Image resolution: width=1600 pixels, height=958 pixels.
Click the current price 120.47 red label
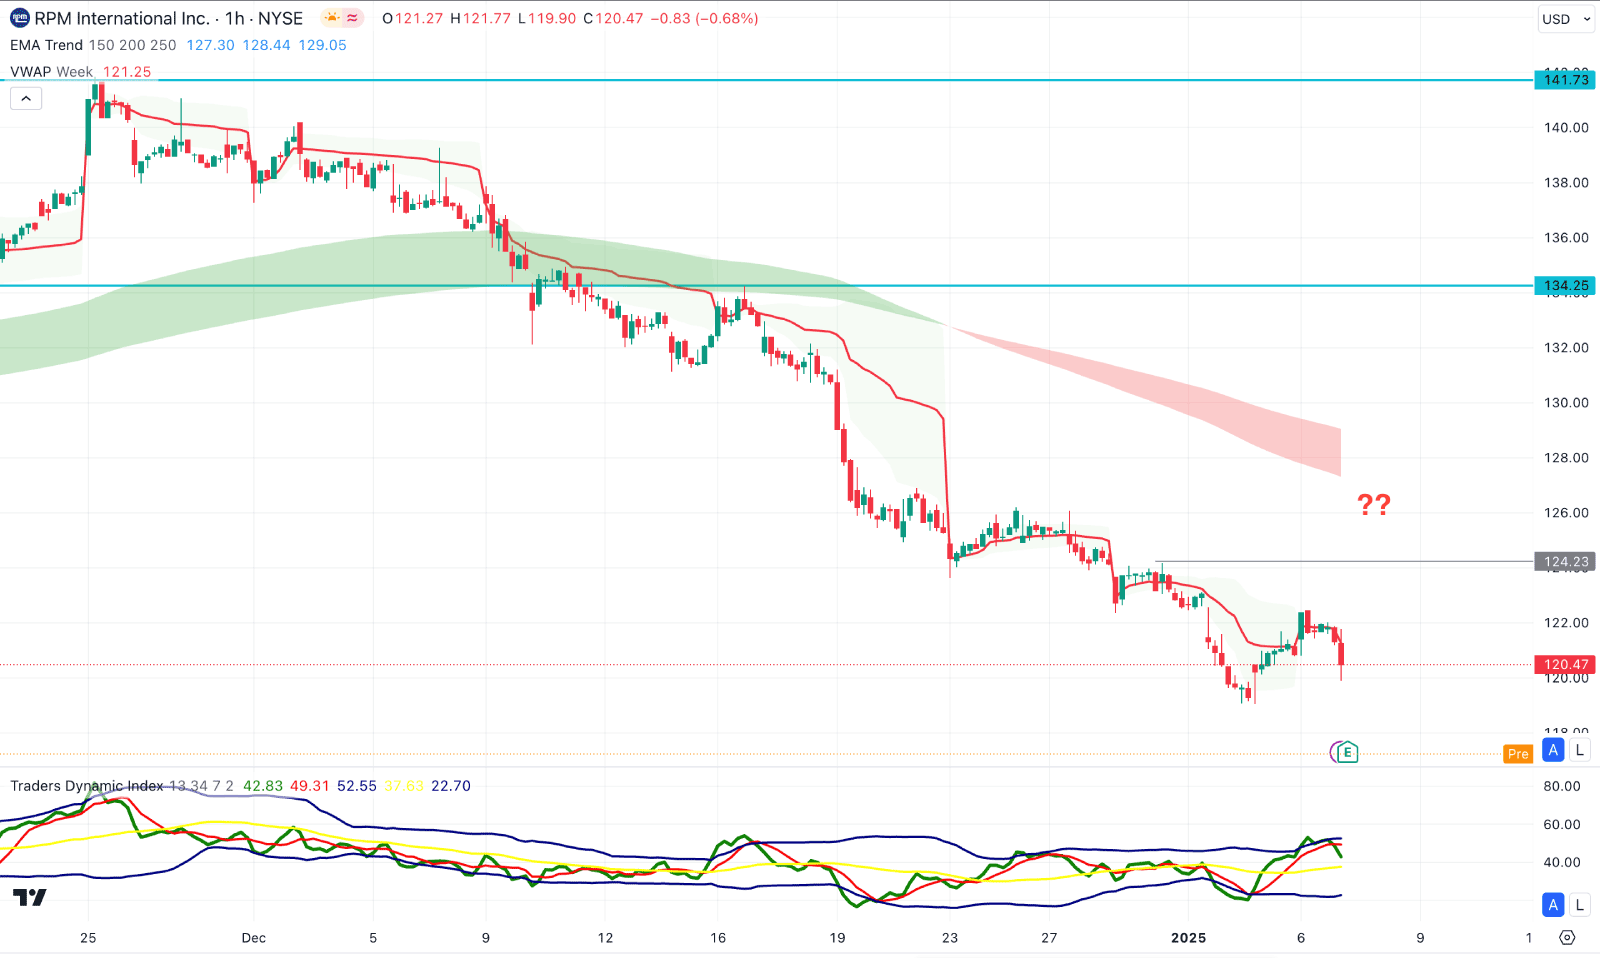pos(1566,664)
